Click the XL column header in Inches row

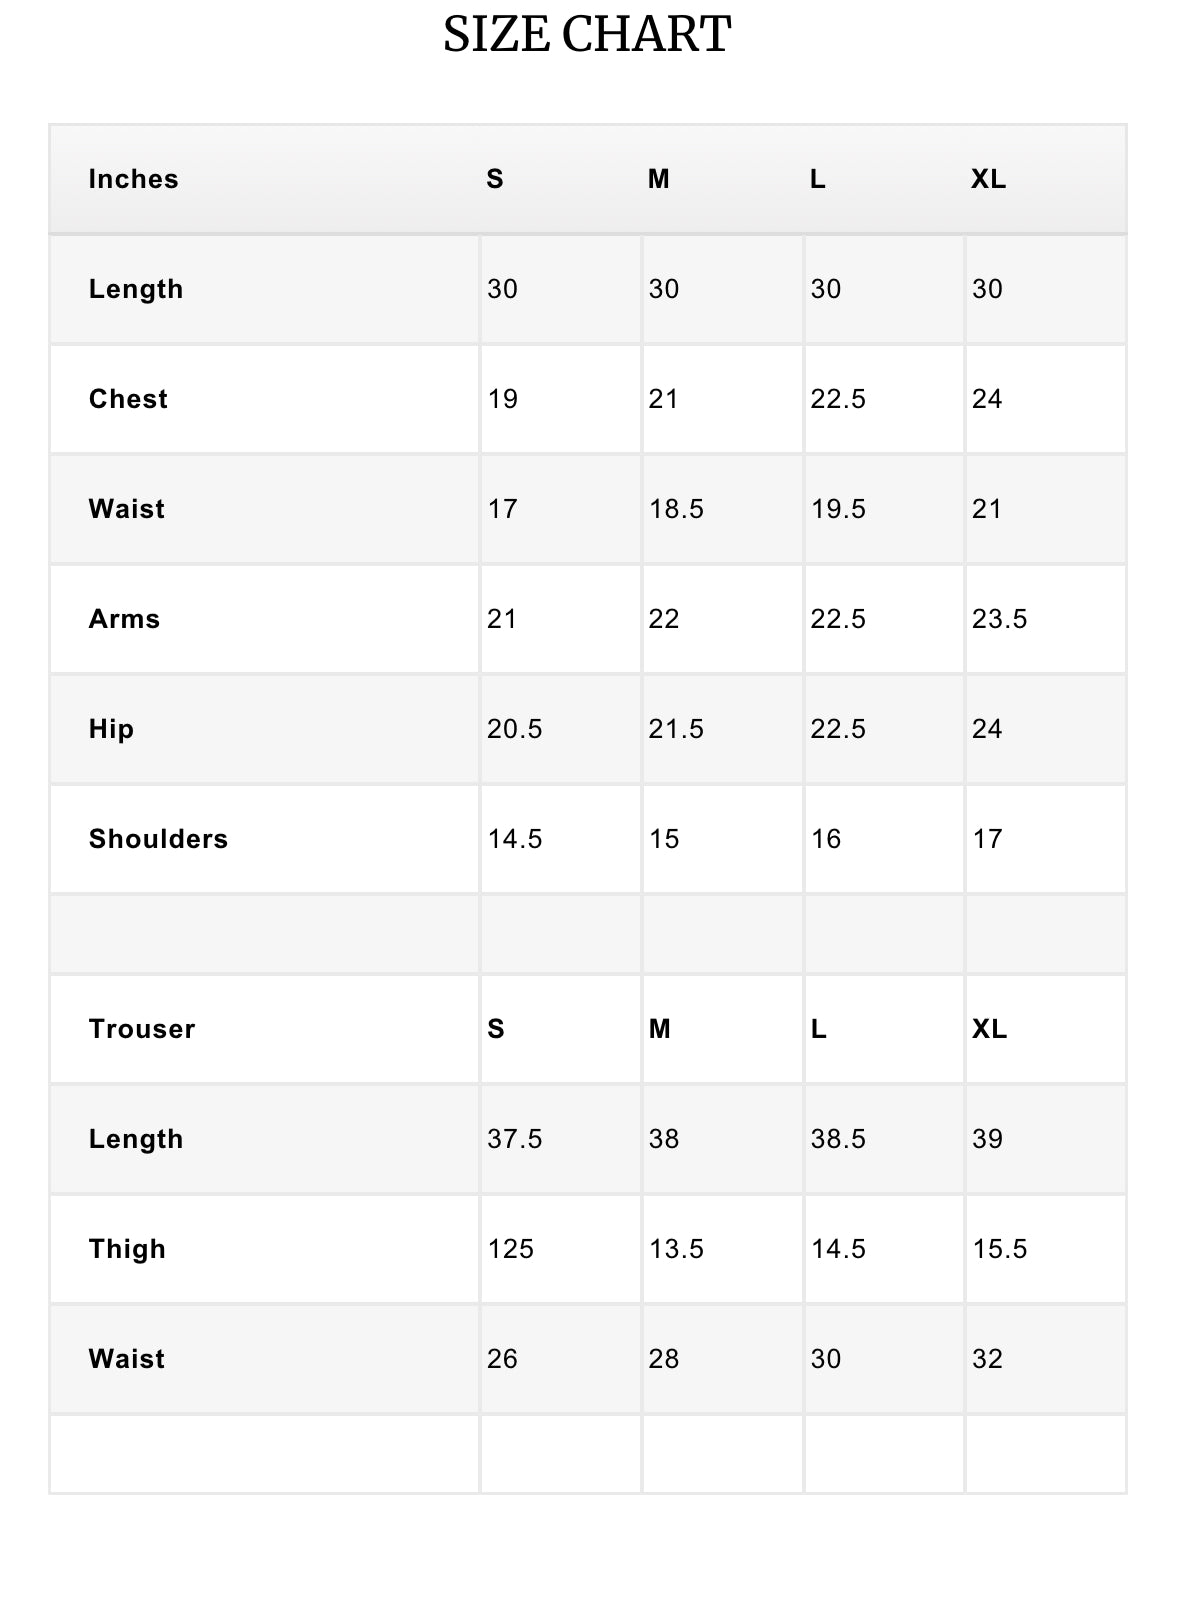tap(988, 179)
